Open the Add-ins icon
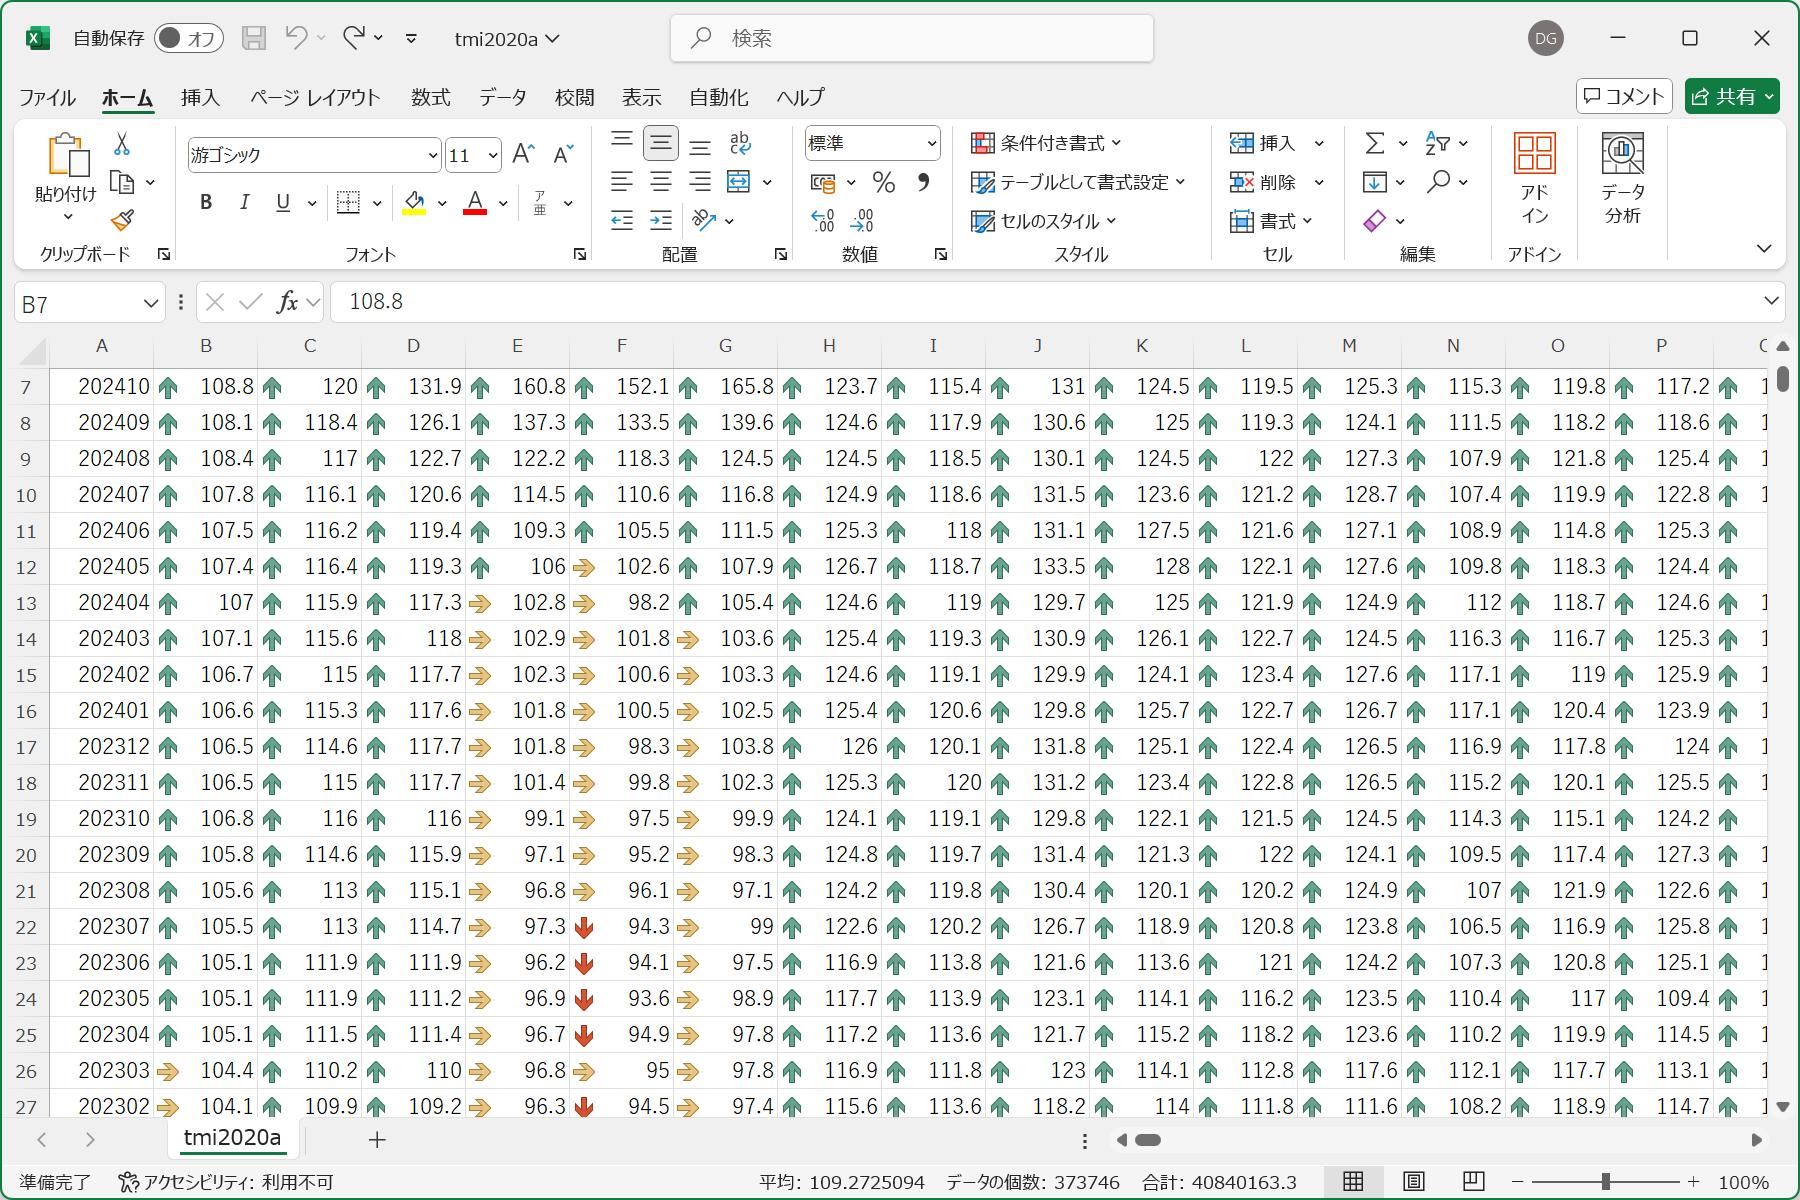The image size is (1800, 1200). tap(1534, 180)
